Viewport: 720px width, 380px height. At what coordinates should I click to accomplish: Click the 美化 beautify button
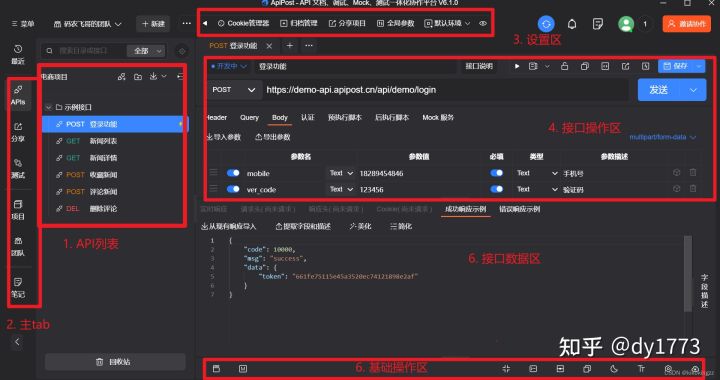(360, 226)
